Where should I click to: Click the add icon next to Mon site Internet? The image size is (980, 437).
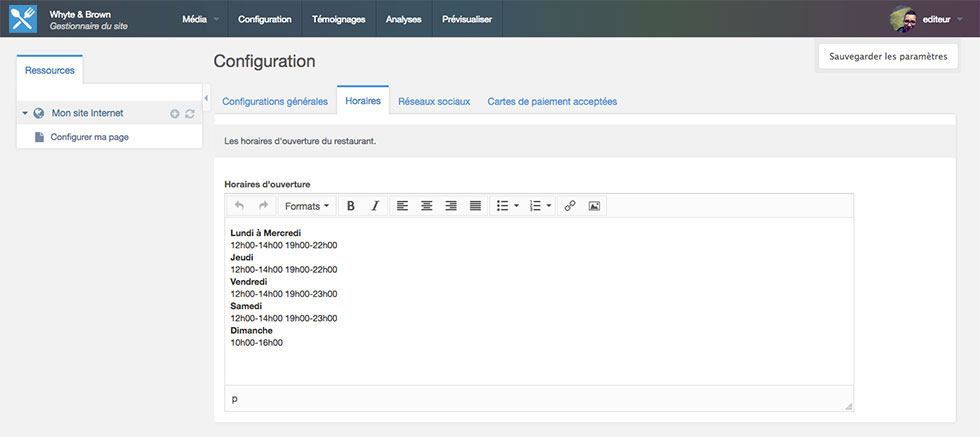coord(174,114)
